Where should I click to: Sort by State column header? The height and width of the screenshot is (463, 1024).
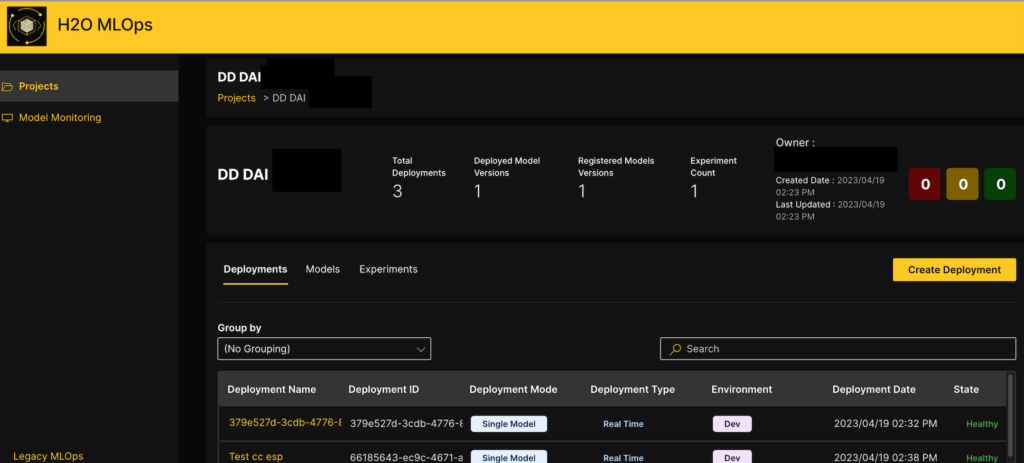(966, 389)
